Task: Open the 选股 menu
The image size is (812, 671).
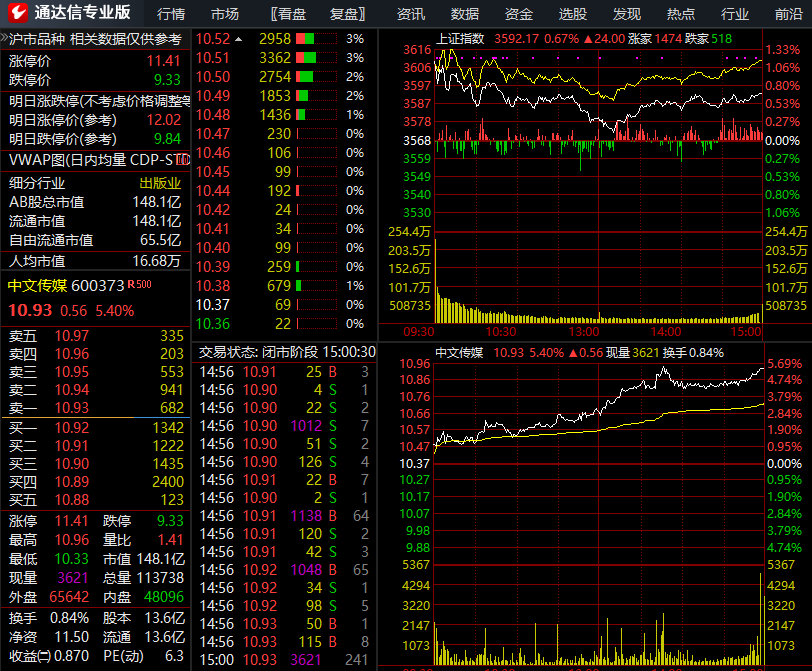Action: click(572, 14)
